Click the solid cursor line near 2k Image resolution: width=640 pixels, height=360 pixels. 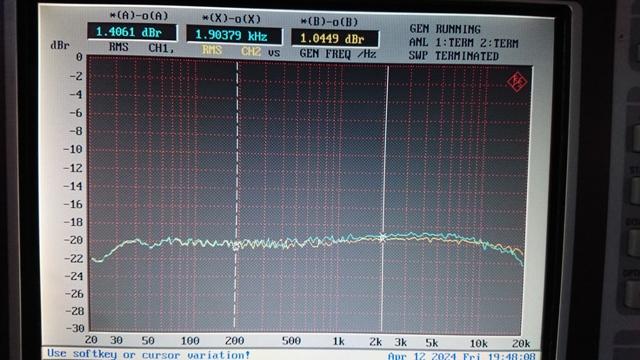(384, 199)
